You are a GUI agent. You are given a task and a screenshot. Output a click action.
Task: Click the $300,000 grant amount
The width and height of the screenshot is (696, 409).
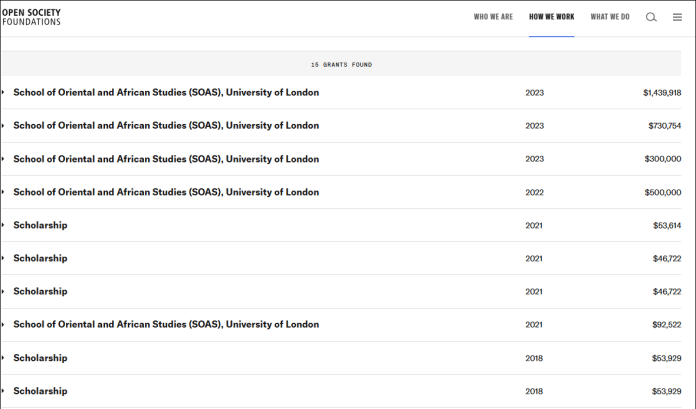662,159
